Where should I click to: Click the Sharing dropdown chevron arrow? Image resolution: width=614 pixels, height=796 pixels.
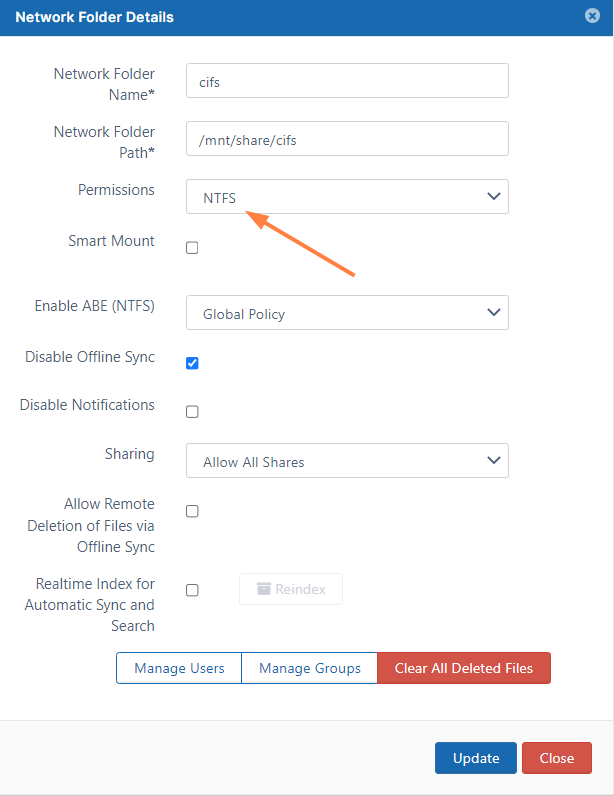pos(493,461)
